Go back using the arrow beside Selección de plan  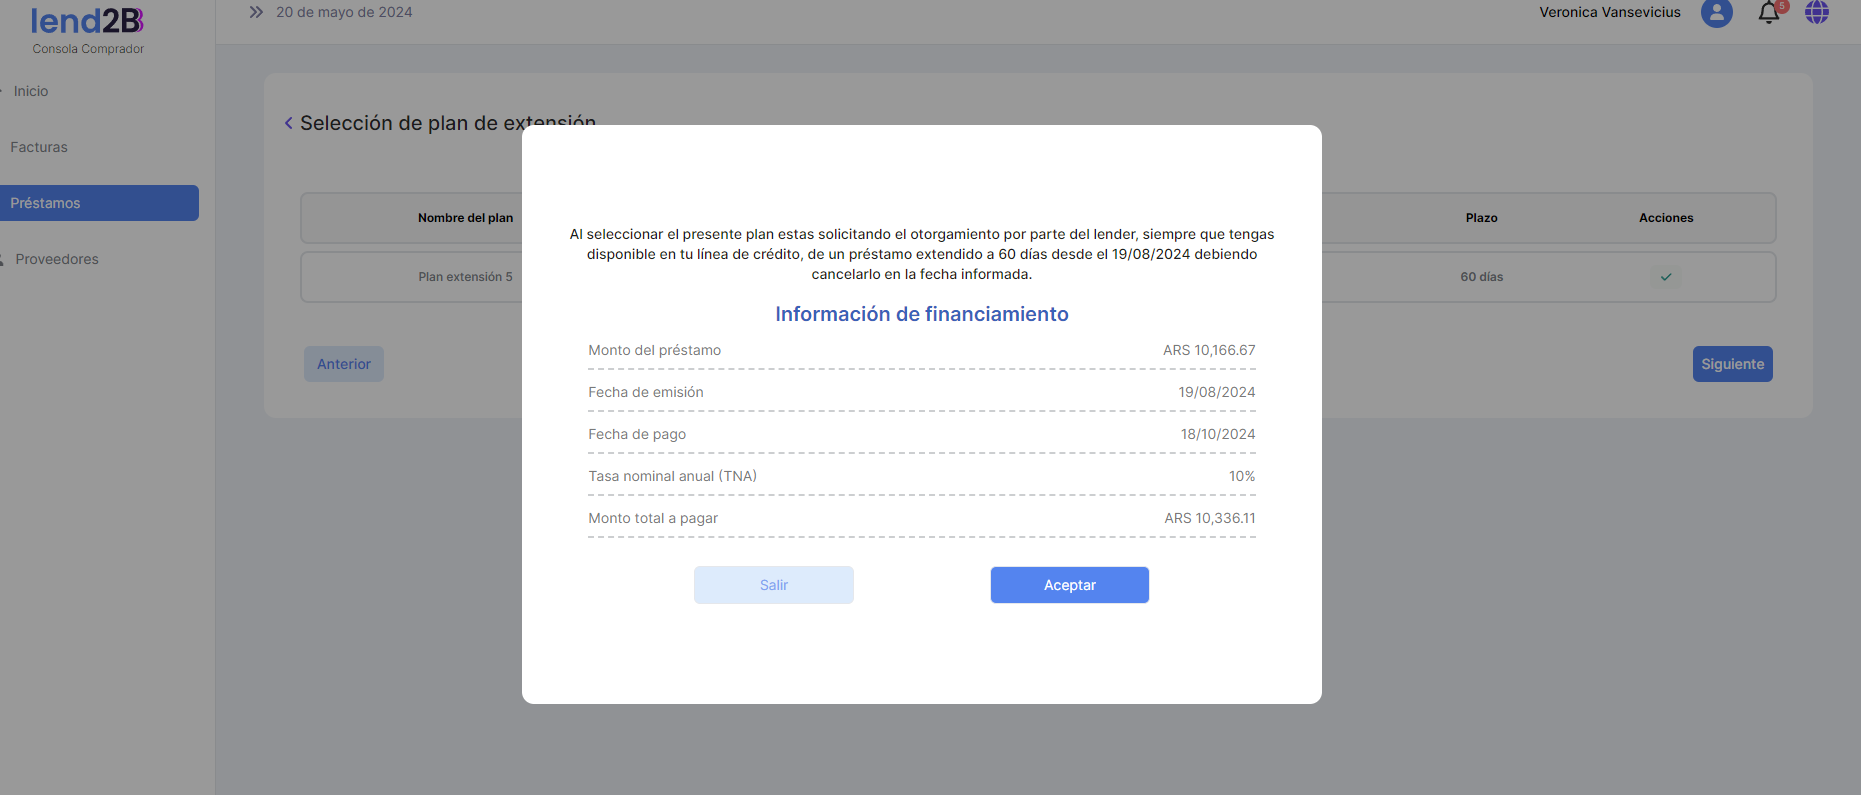[289, 123]
